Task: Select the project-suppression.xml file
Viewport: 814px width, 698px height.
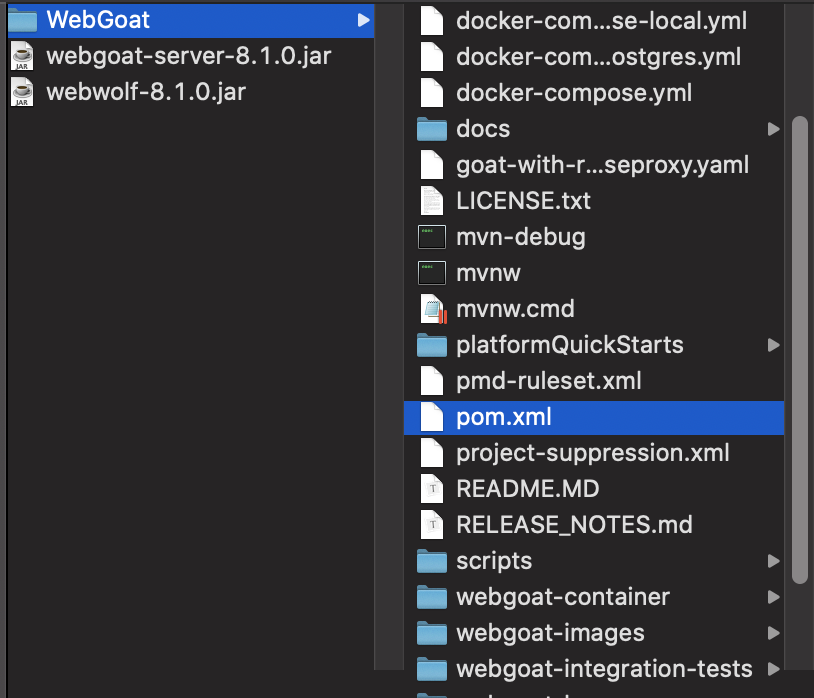Action: pos(592,453)
